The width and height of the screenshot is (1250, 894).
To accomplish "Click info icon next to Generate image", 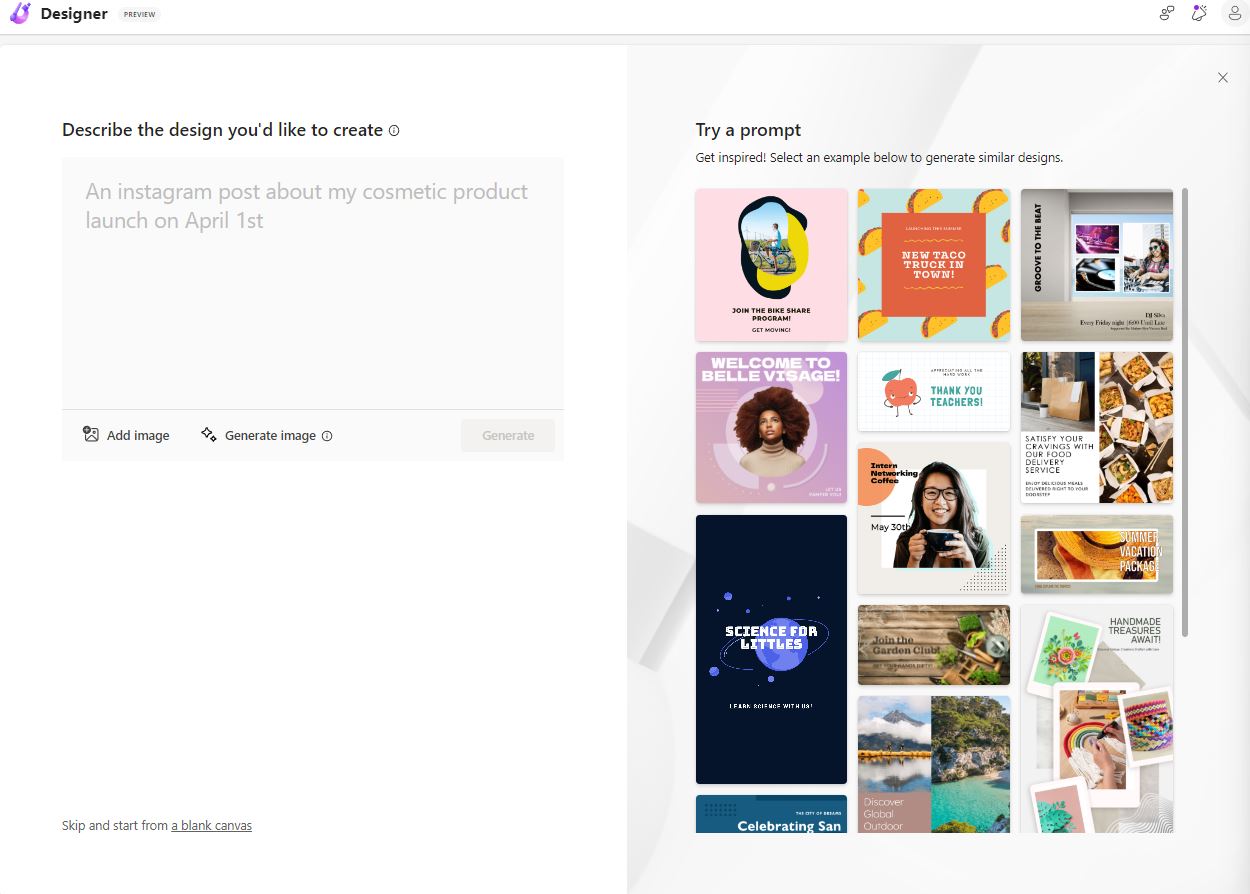I will click(327, 436).
